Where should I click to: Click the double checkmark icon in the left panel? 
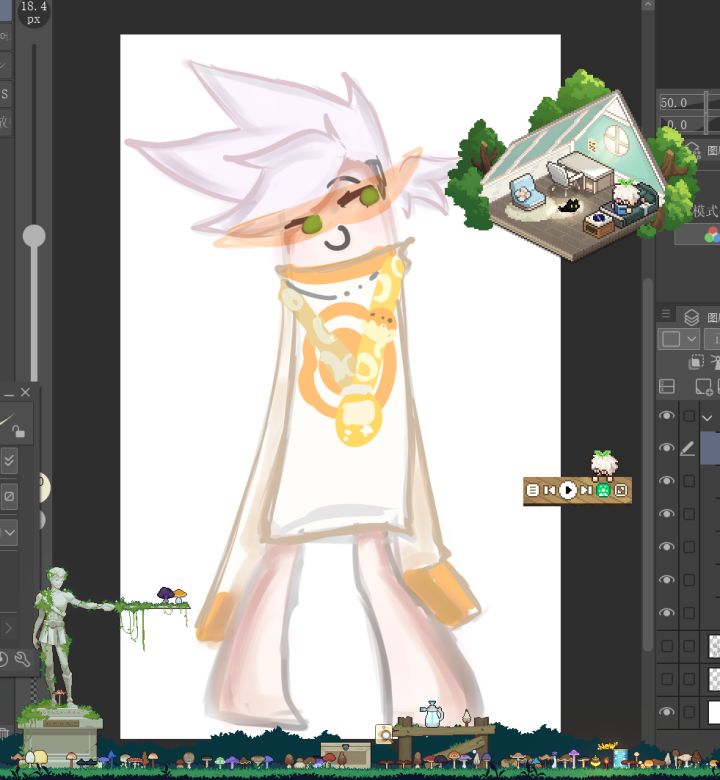point(9,461)
